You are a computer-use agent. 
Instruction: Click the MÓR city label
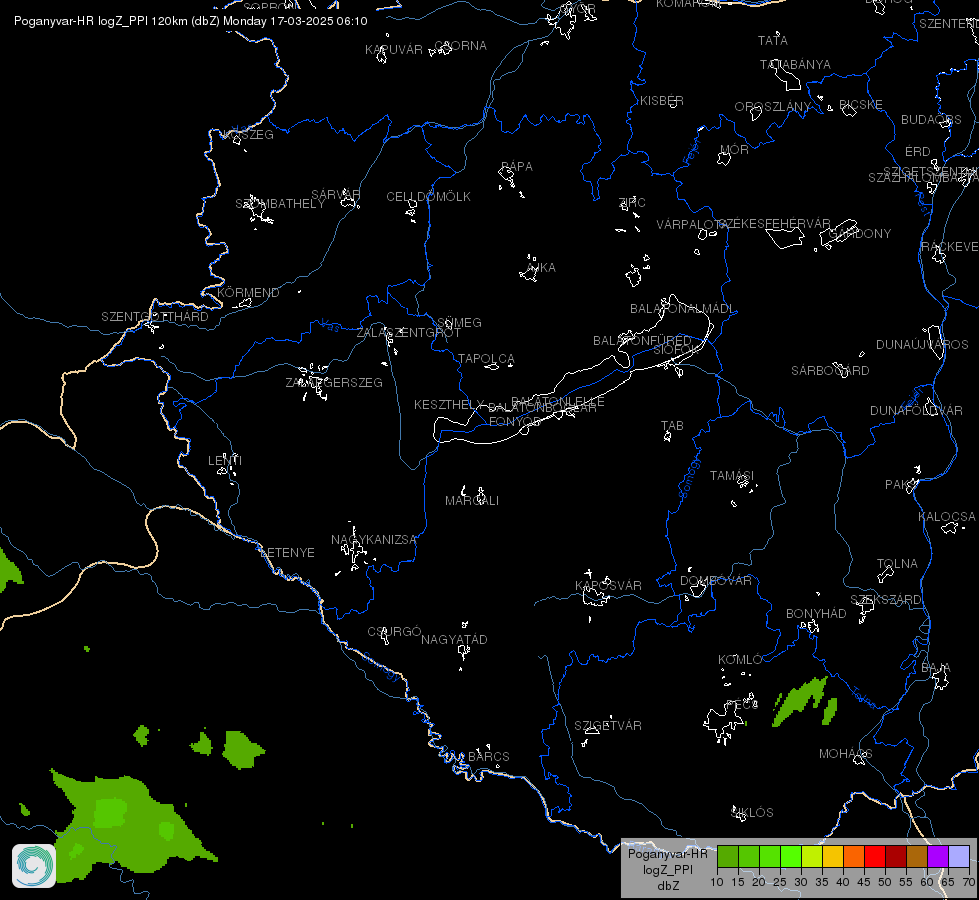click(x=734, y=149)
